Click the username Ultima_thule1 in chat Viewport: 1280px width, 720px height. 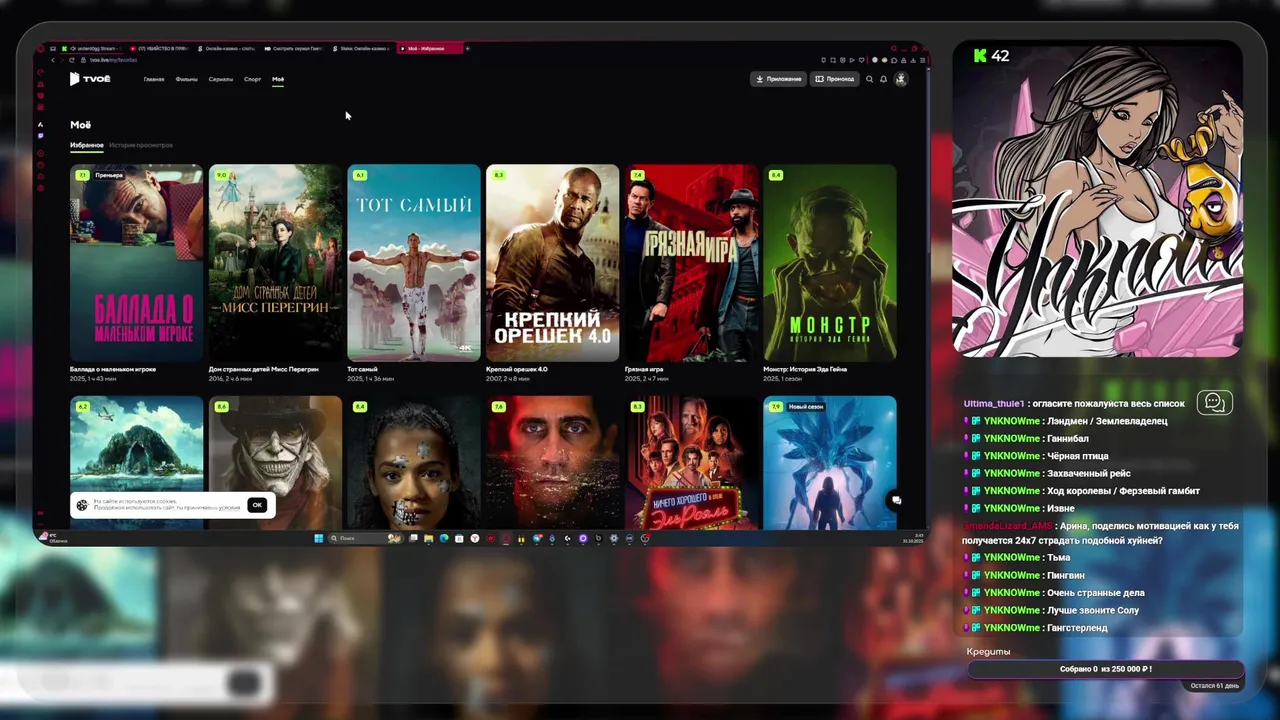[x=994, y=403]
